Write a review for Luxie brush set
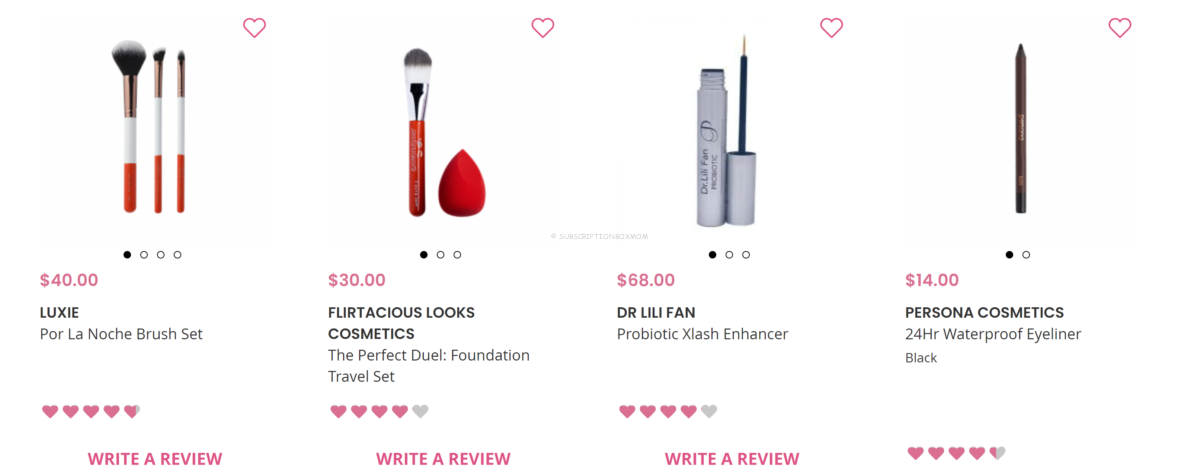The width and height of the screenshot is (1200, 473). pyautogui.click(x=155, y=459)
